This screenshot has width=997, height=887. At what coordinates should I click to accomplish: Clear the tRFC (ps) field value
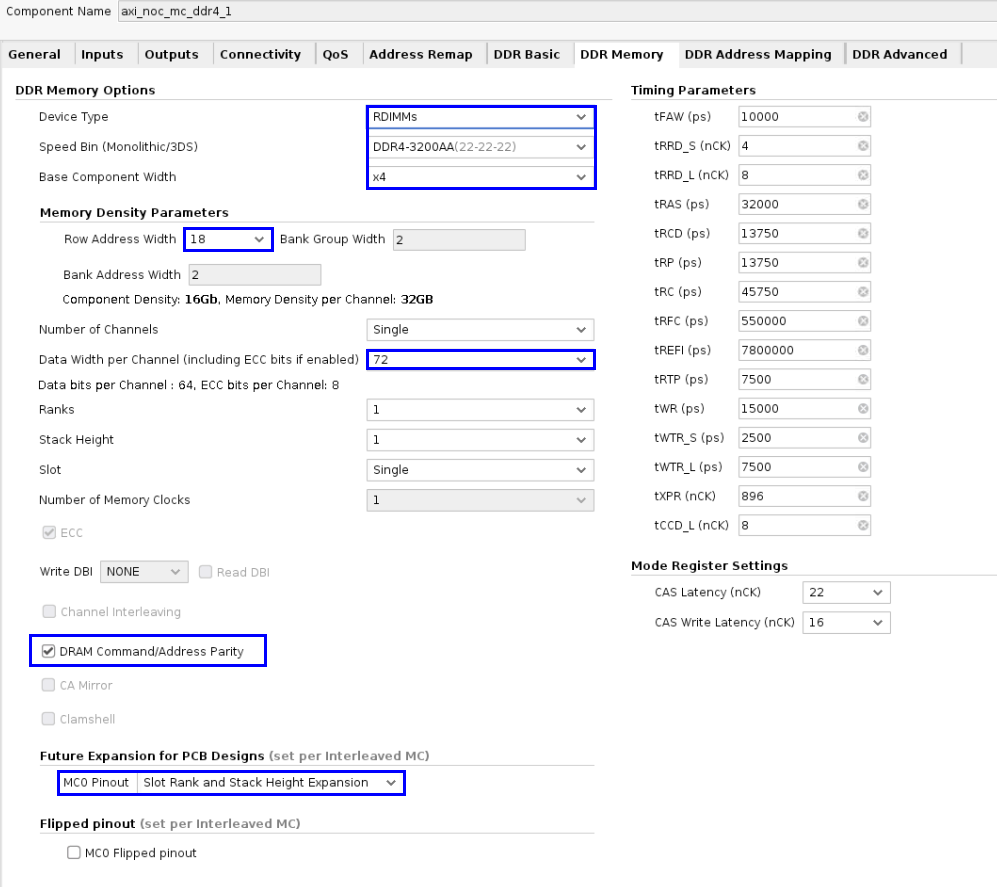863,321
